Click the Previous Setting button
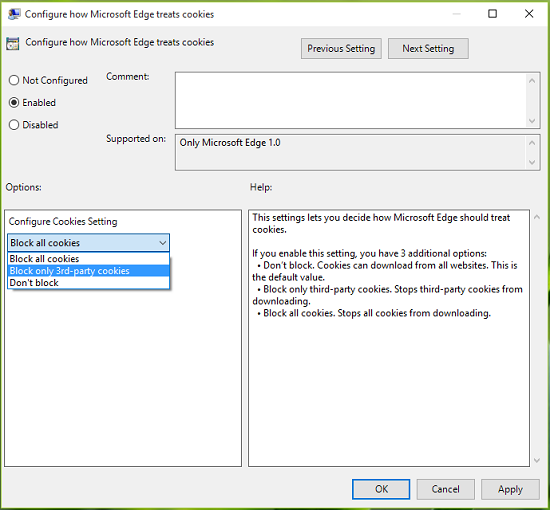Viewport: 550px width, 510px height. [341, 48]
